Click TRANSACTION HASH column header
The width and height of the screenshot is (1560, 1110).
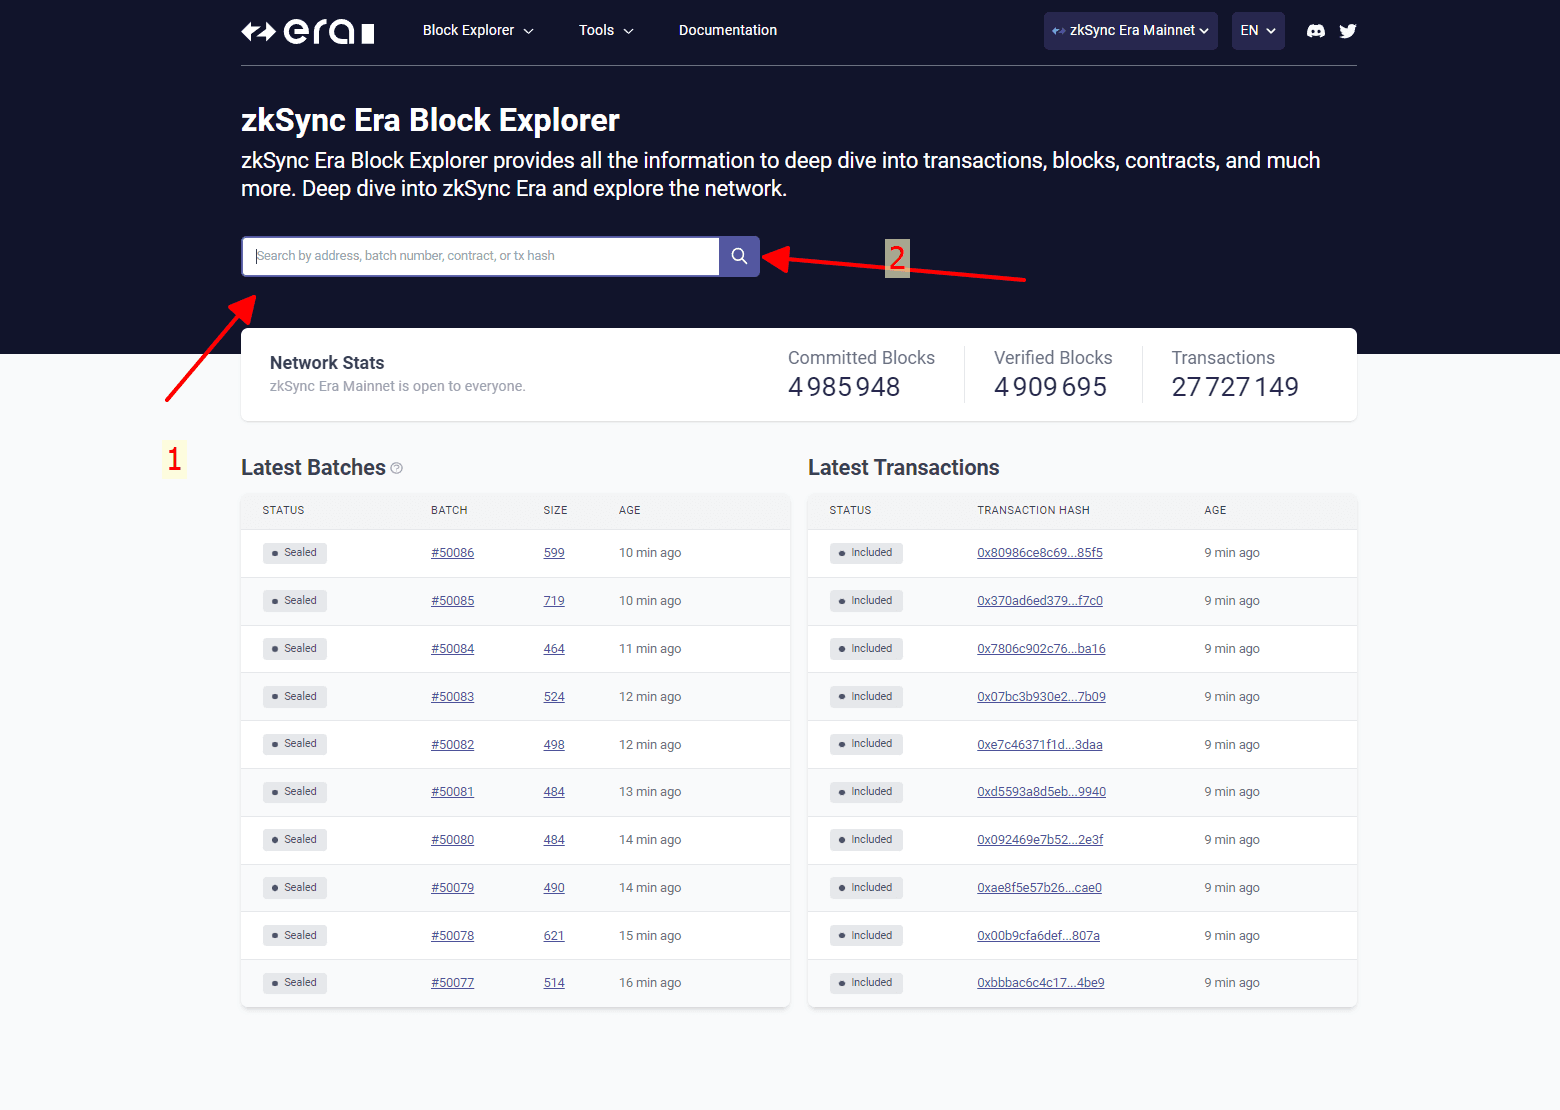(1033, 510)
